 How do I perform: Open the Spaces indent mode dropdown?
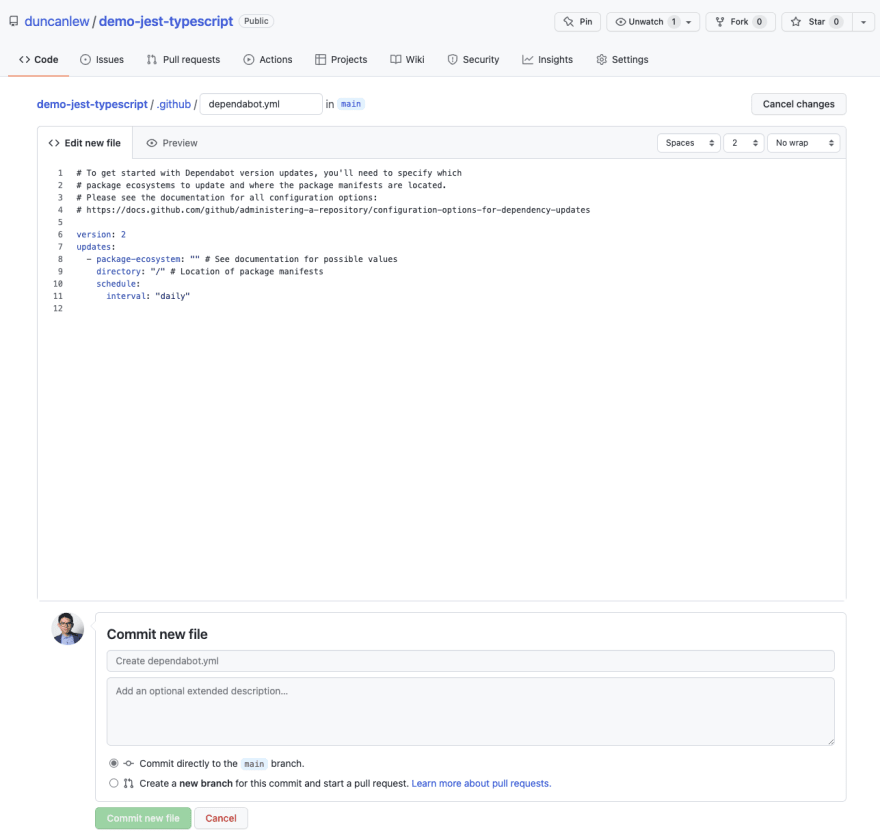[689, 143]
